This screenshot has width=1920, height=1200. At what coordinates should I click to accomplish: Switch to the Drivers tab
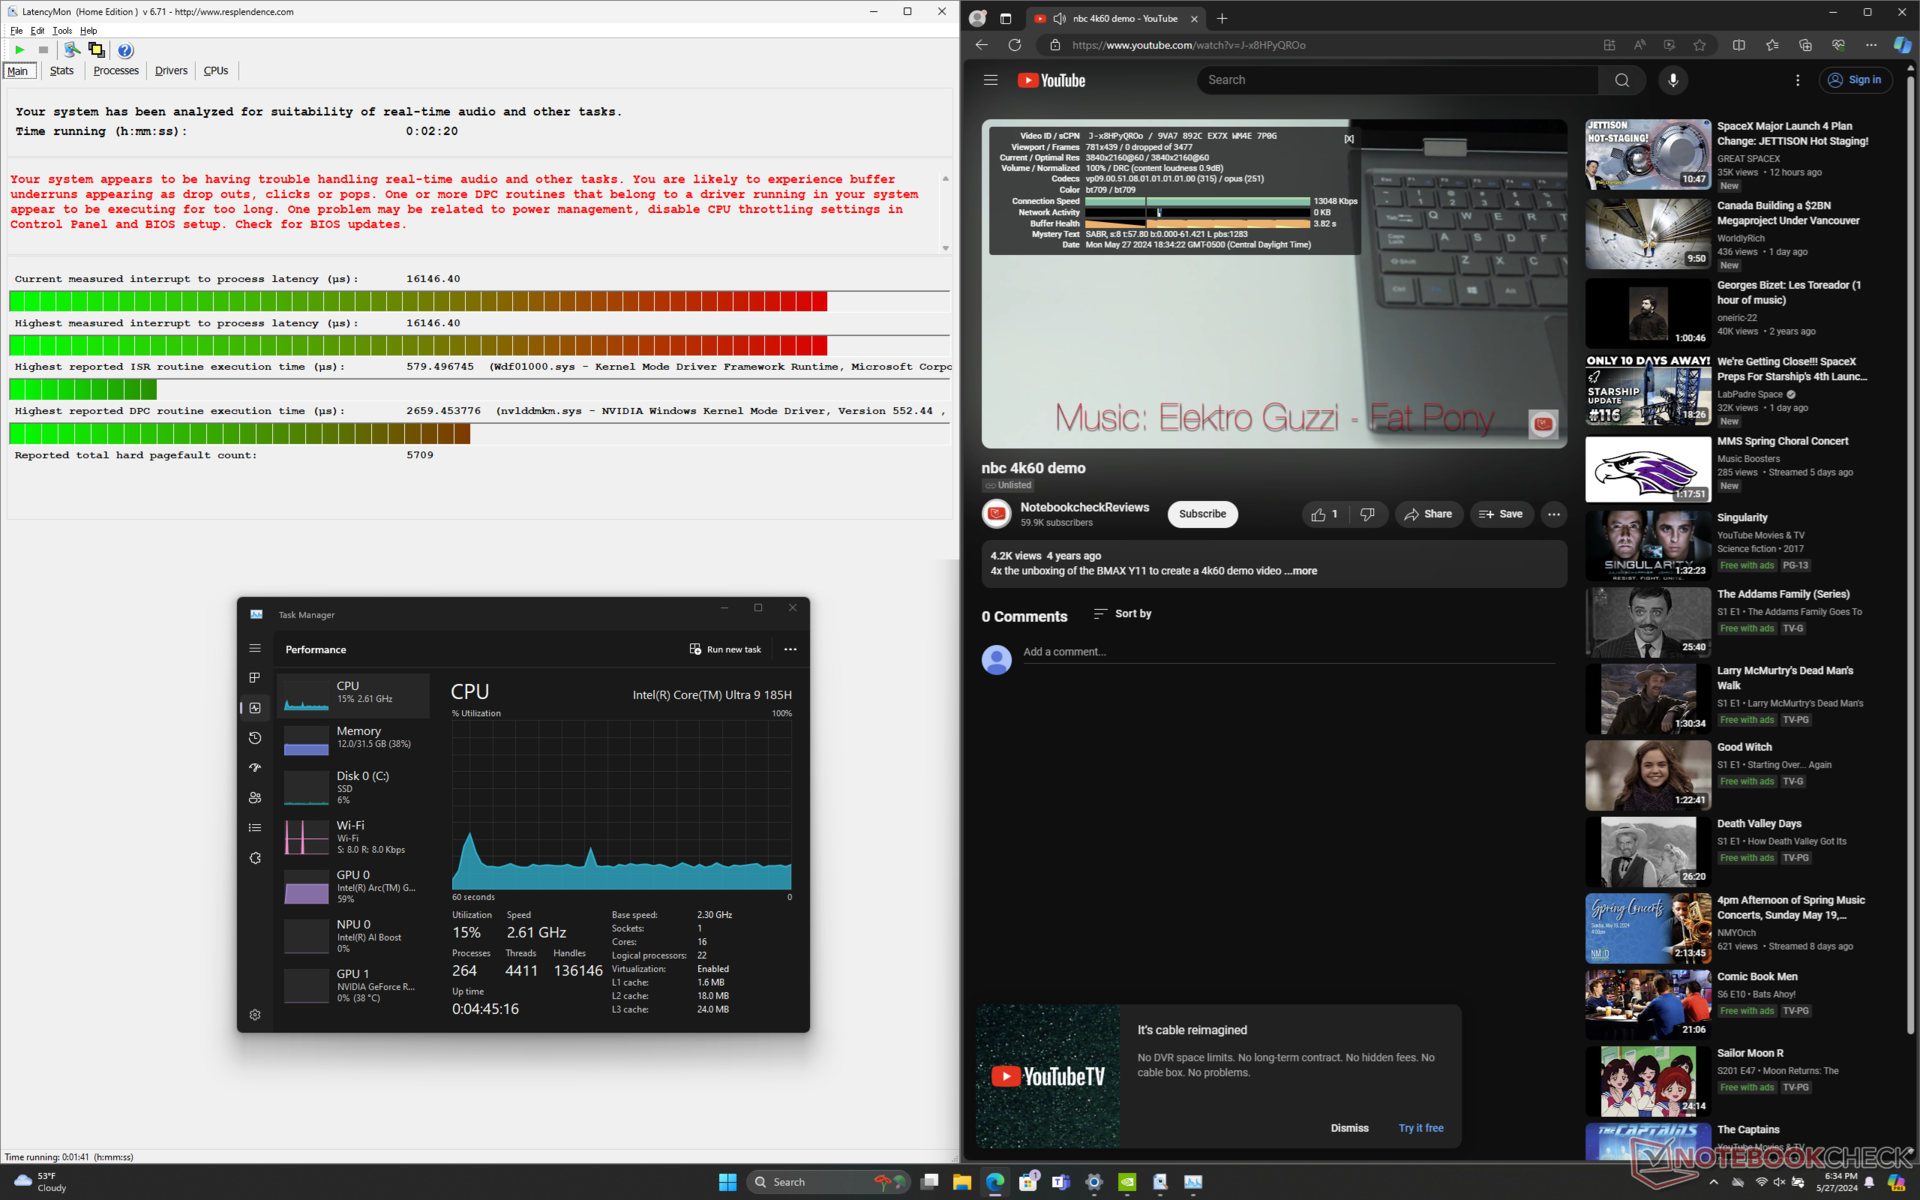coord(171,71)
